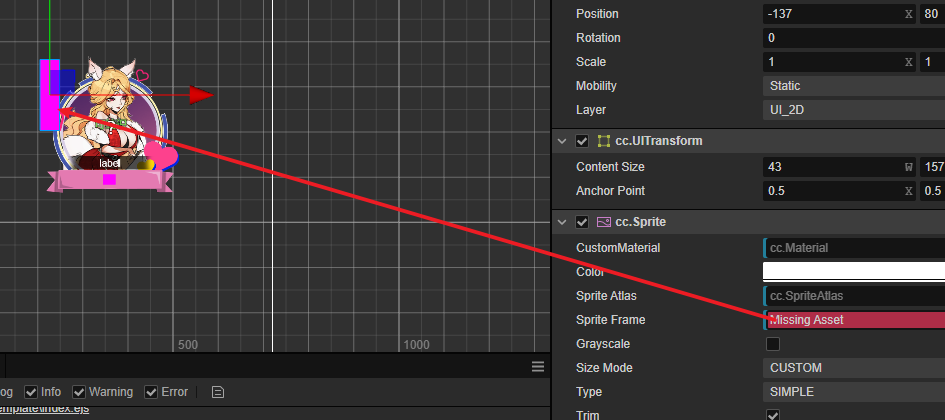Open the console log file icon
Viewport: 945px width, 420px height.
pos(218,392)
